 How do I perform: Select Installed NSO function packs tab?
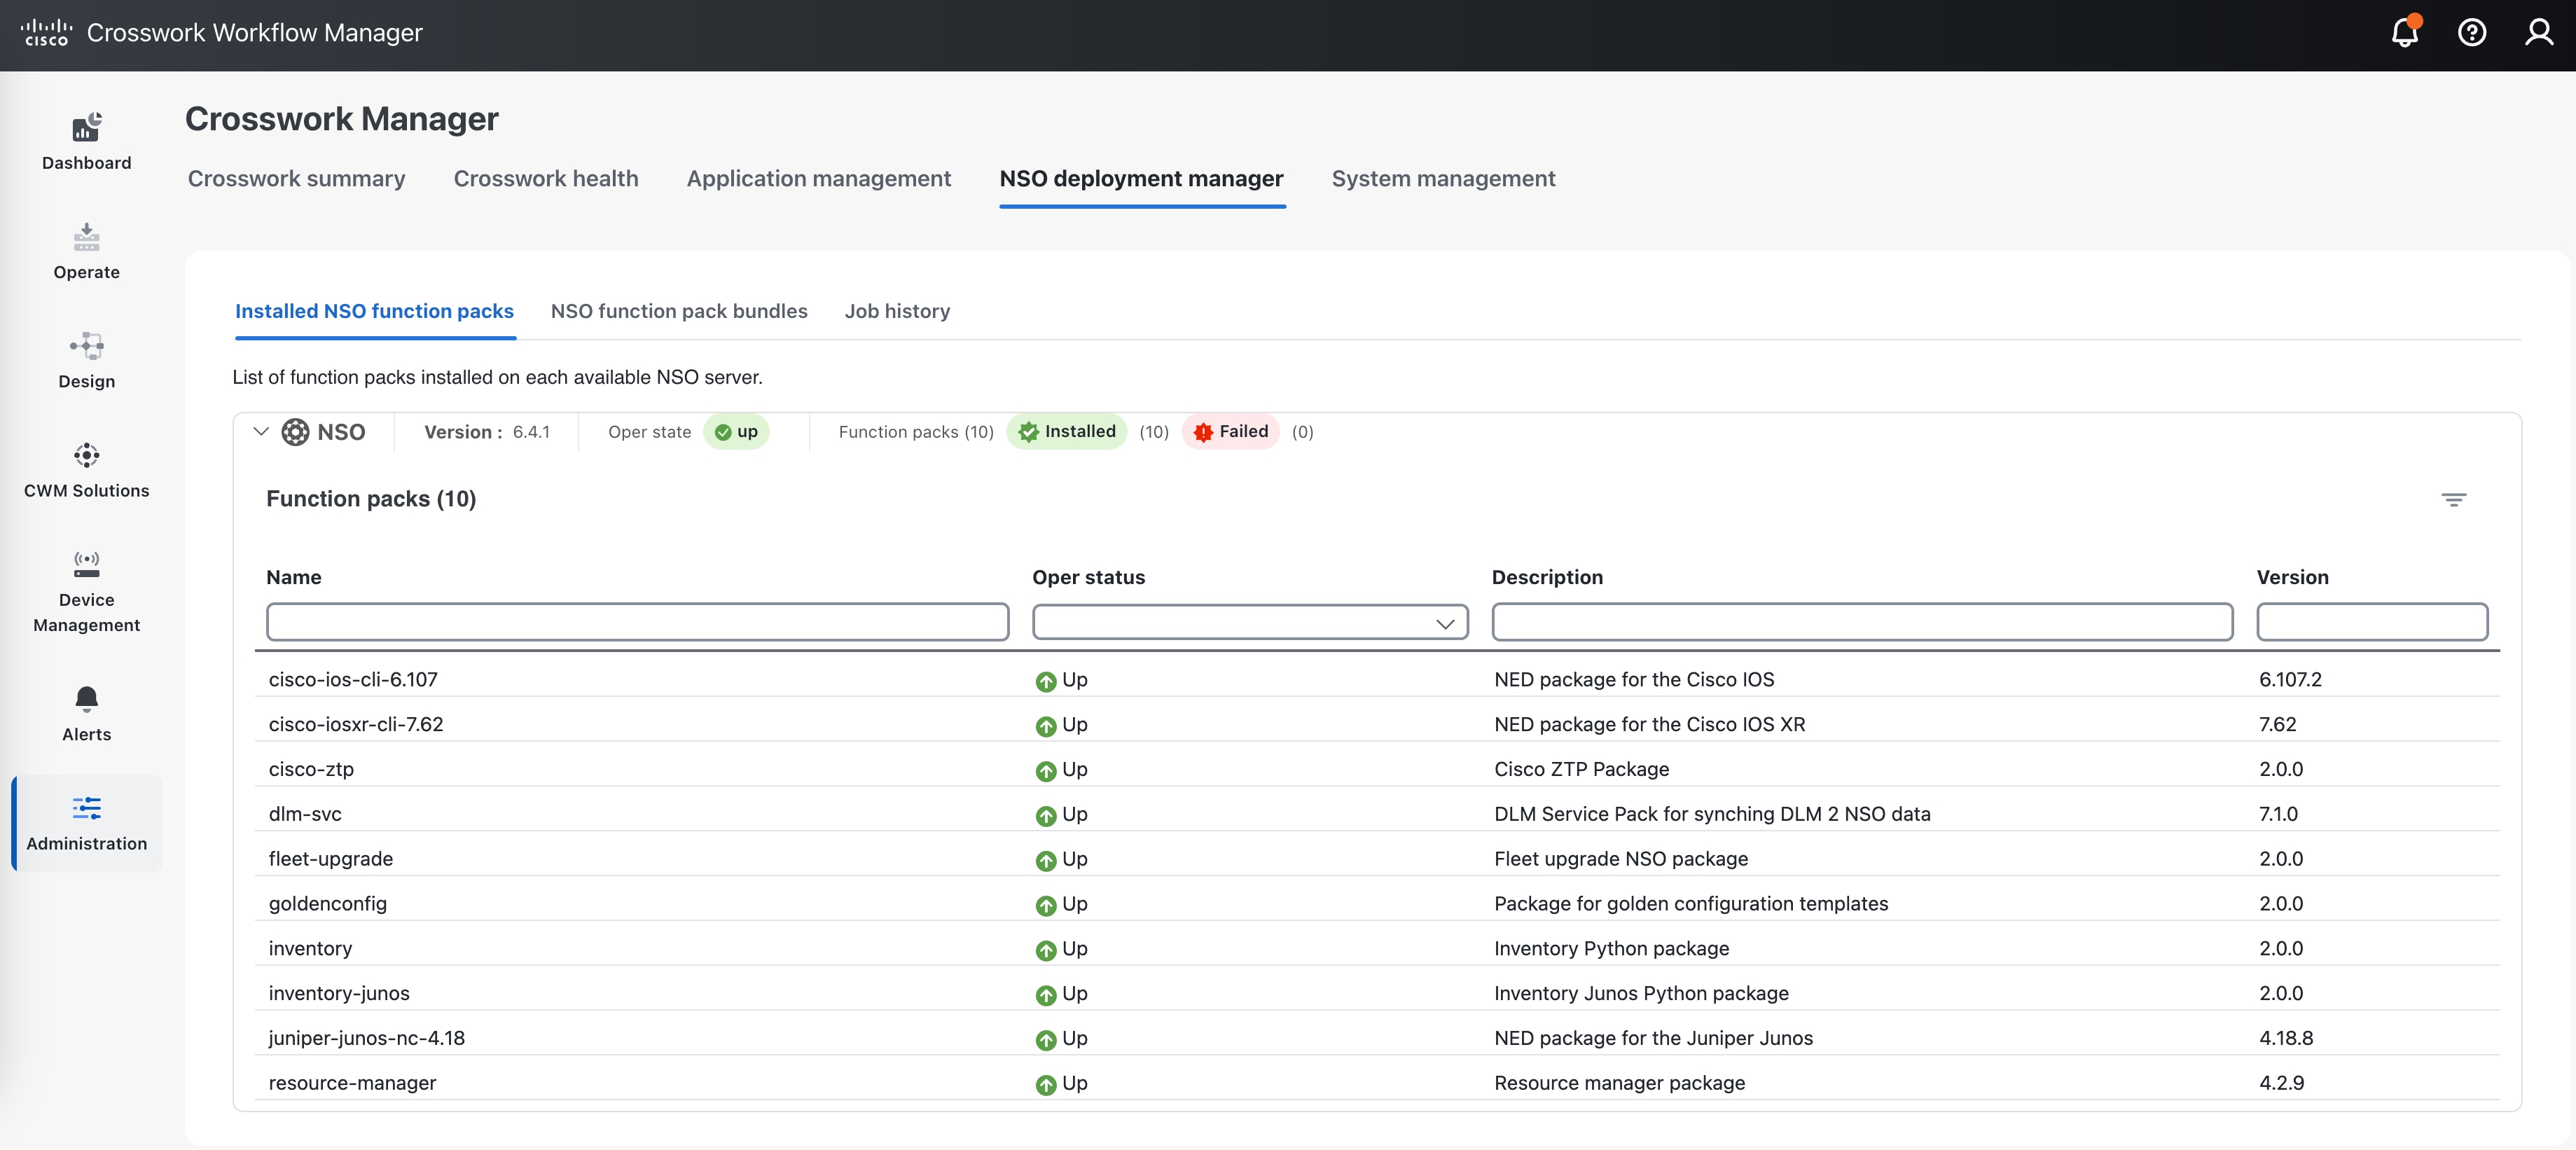374,311
